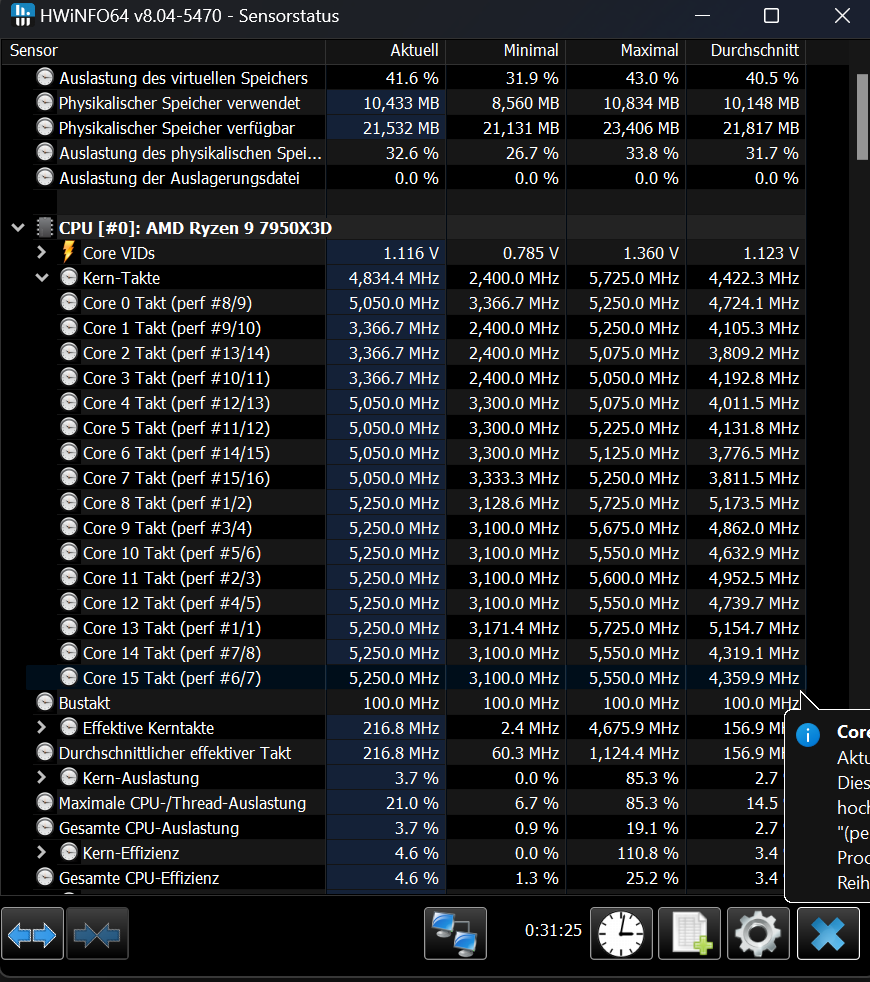Select Physikalischer Speicher verfügbar row
This screenshot has width=870, height=982.
[x=416, y=128]
